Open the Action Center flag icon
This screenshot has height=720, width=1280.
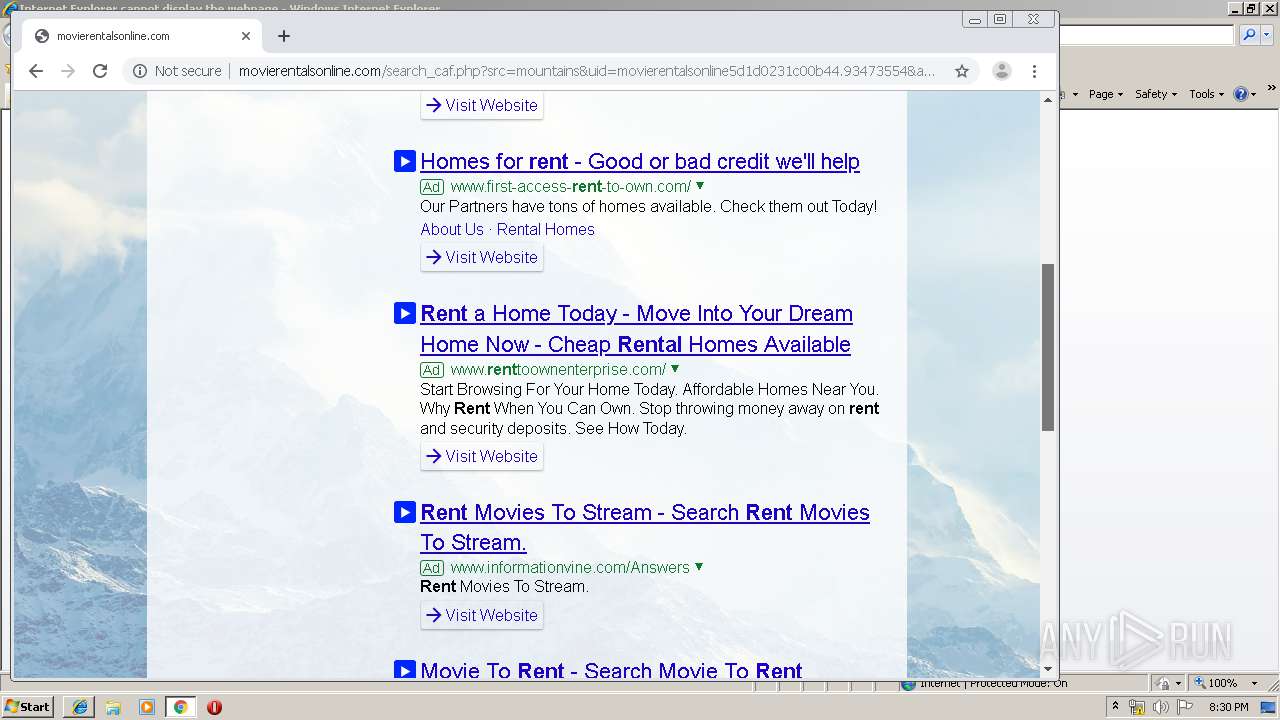tap(1185, 707)
